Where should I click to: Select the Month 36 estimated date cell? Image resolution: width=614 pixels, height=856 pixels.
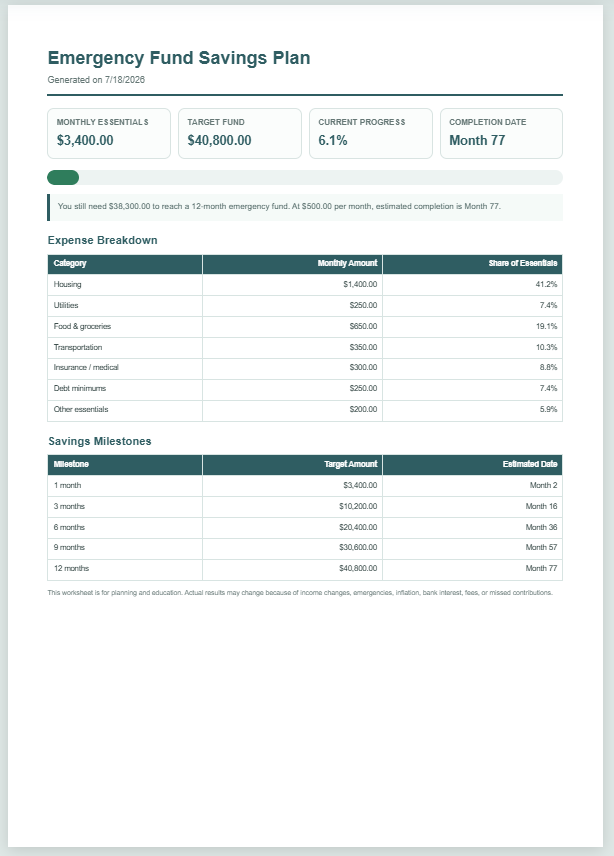(473, 527)
